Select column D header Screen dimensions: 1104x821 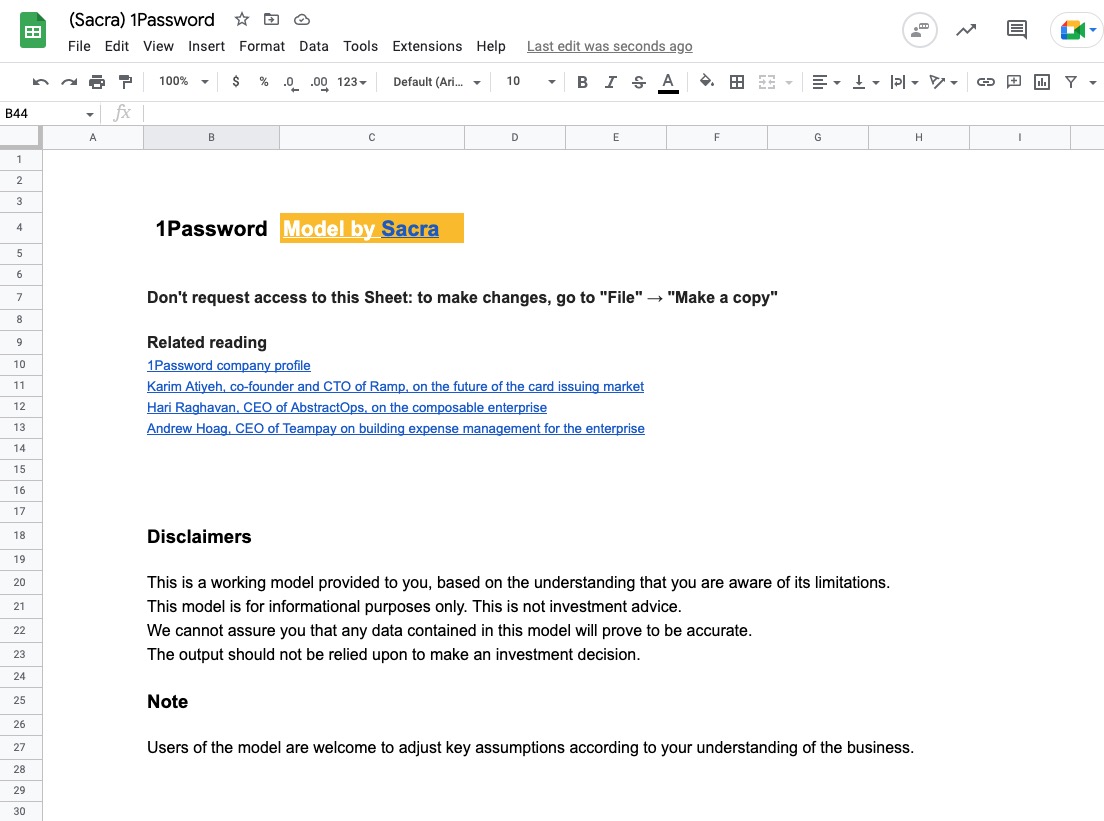pyautogui.click(x=515, y=137)
